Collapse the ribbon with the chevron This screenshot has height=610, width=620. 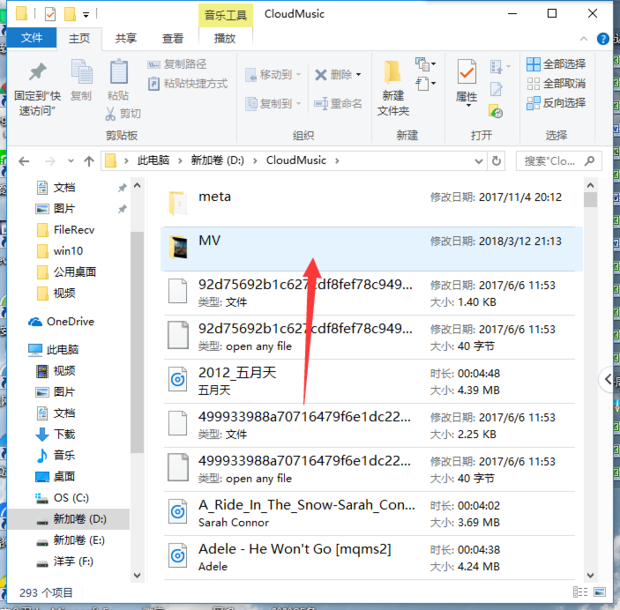coord(583,39)
